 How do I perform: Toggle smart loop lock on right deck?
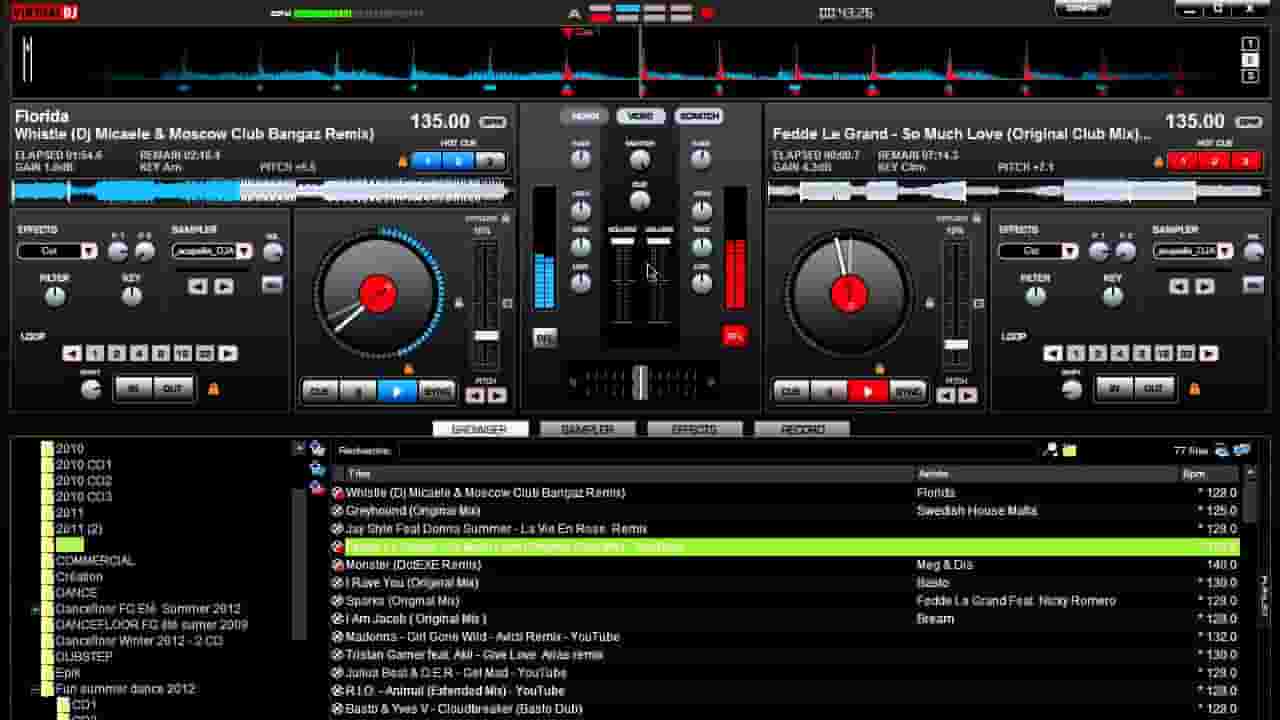[x=1194, y=389]
